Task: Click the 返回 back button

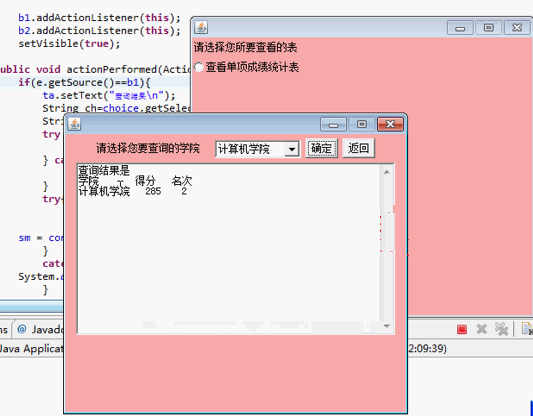Action: click(x=358, y=148)
